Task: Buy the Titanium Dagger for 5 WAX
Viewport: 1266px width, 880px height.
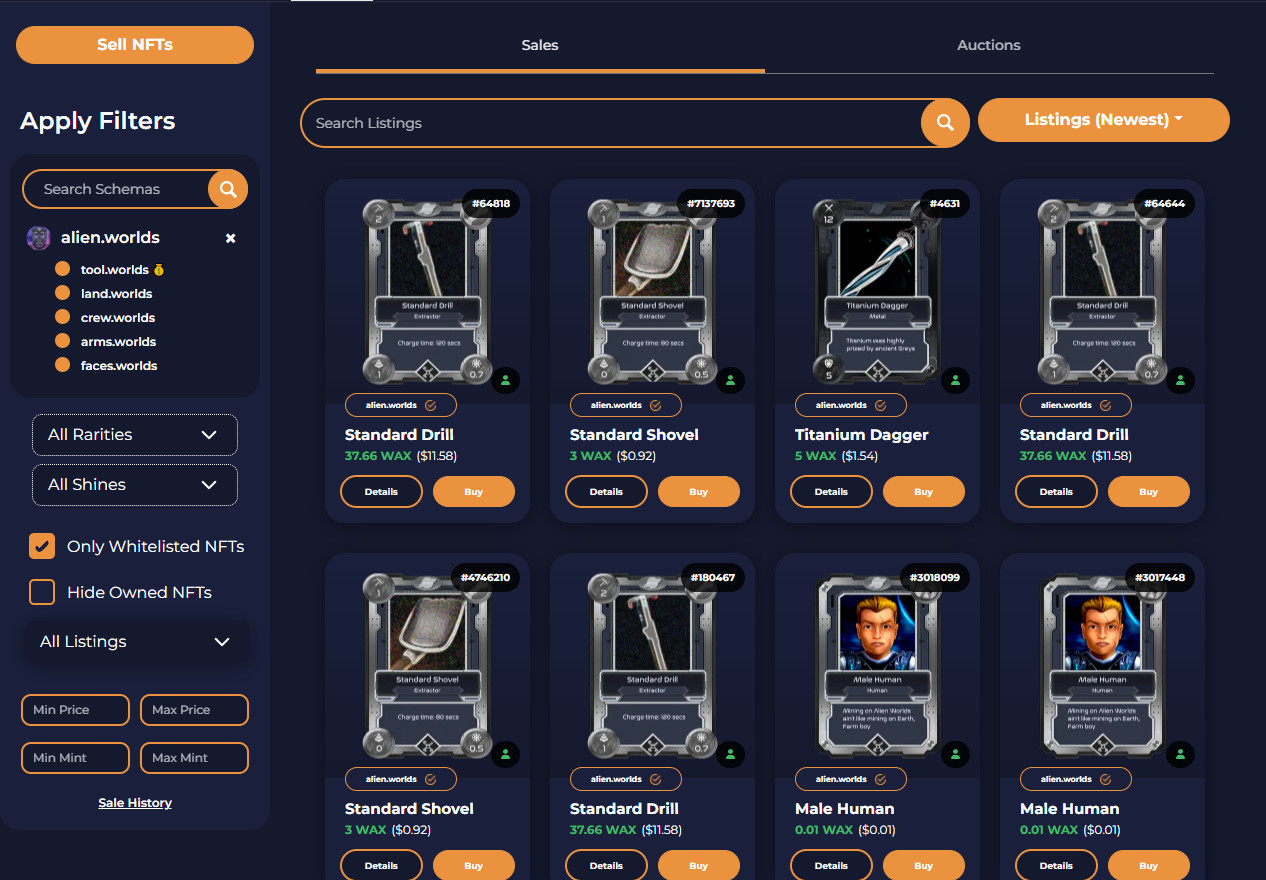Action: click(x=924, y=492)
